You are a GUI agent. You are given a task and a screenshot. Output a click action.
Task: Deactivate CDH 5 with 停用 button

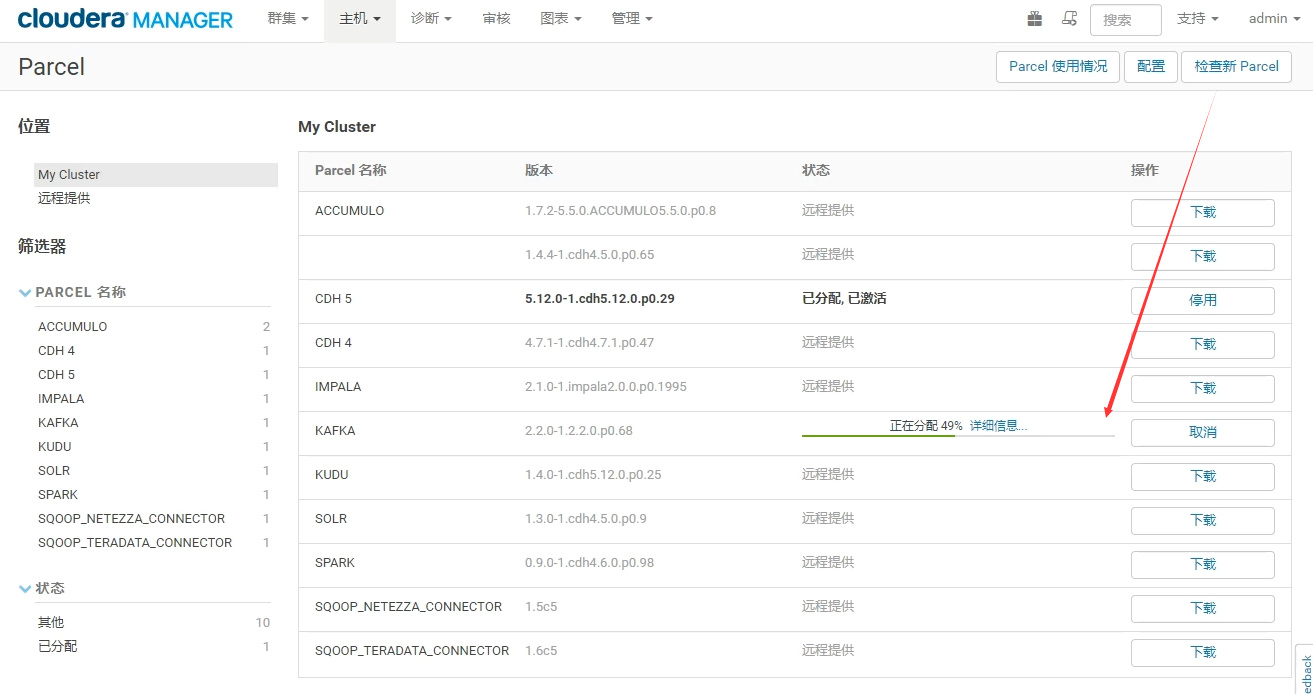(1203, 301)
